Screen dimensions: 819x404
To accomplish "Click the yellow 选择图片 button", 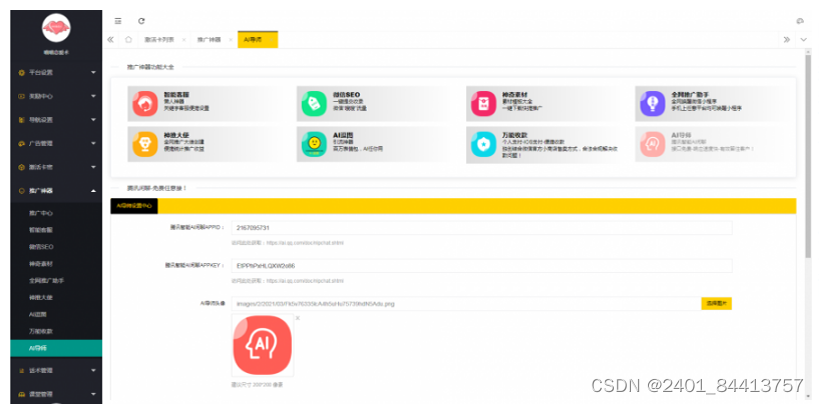I will [x=717, y=304].
